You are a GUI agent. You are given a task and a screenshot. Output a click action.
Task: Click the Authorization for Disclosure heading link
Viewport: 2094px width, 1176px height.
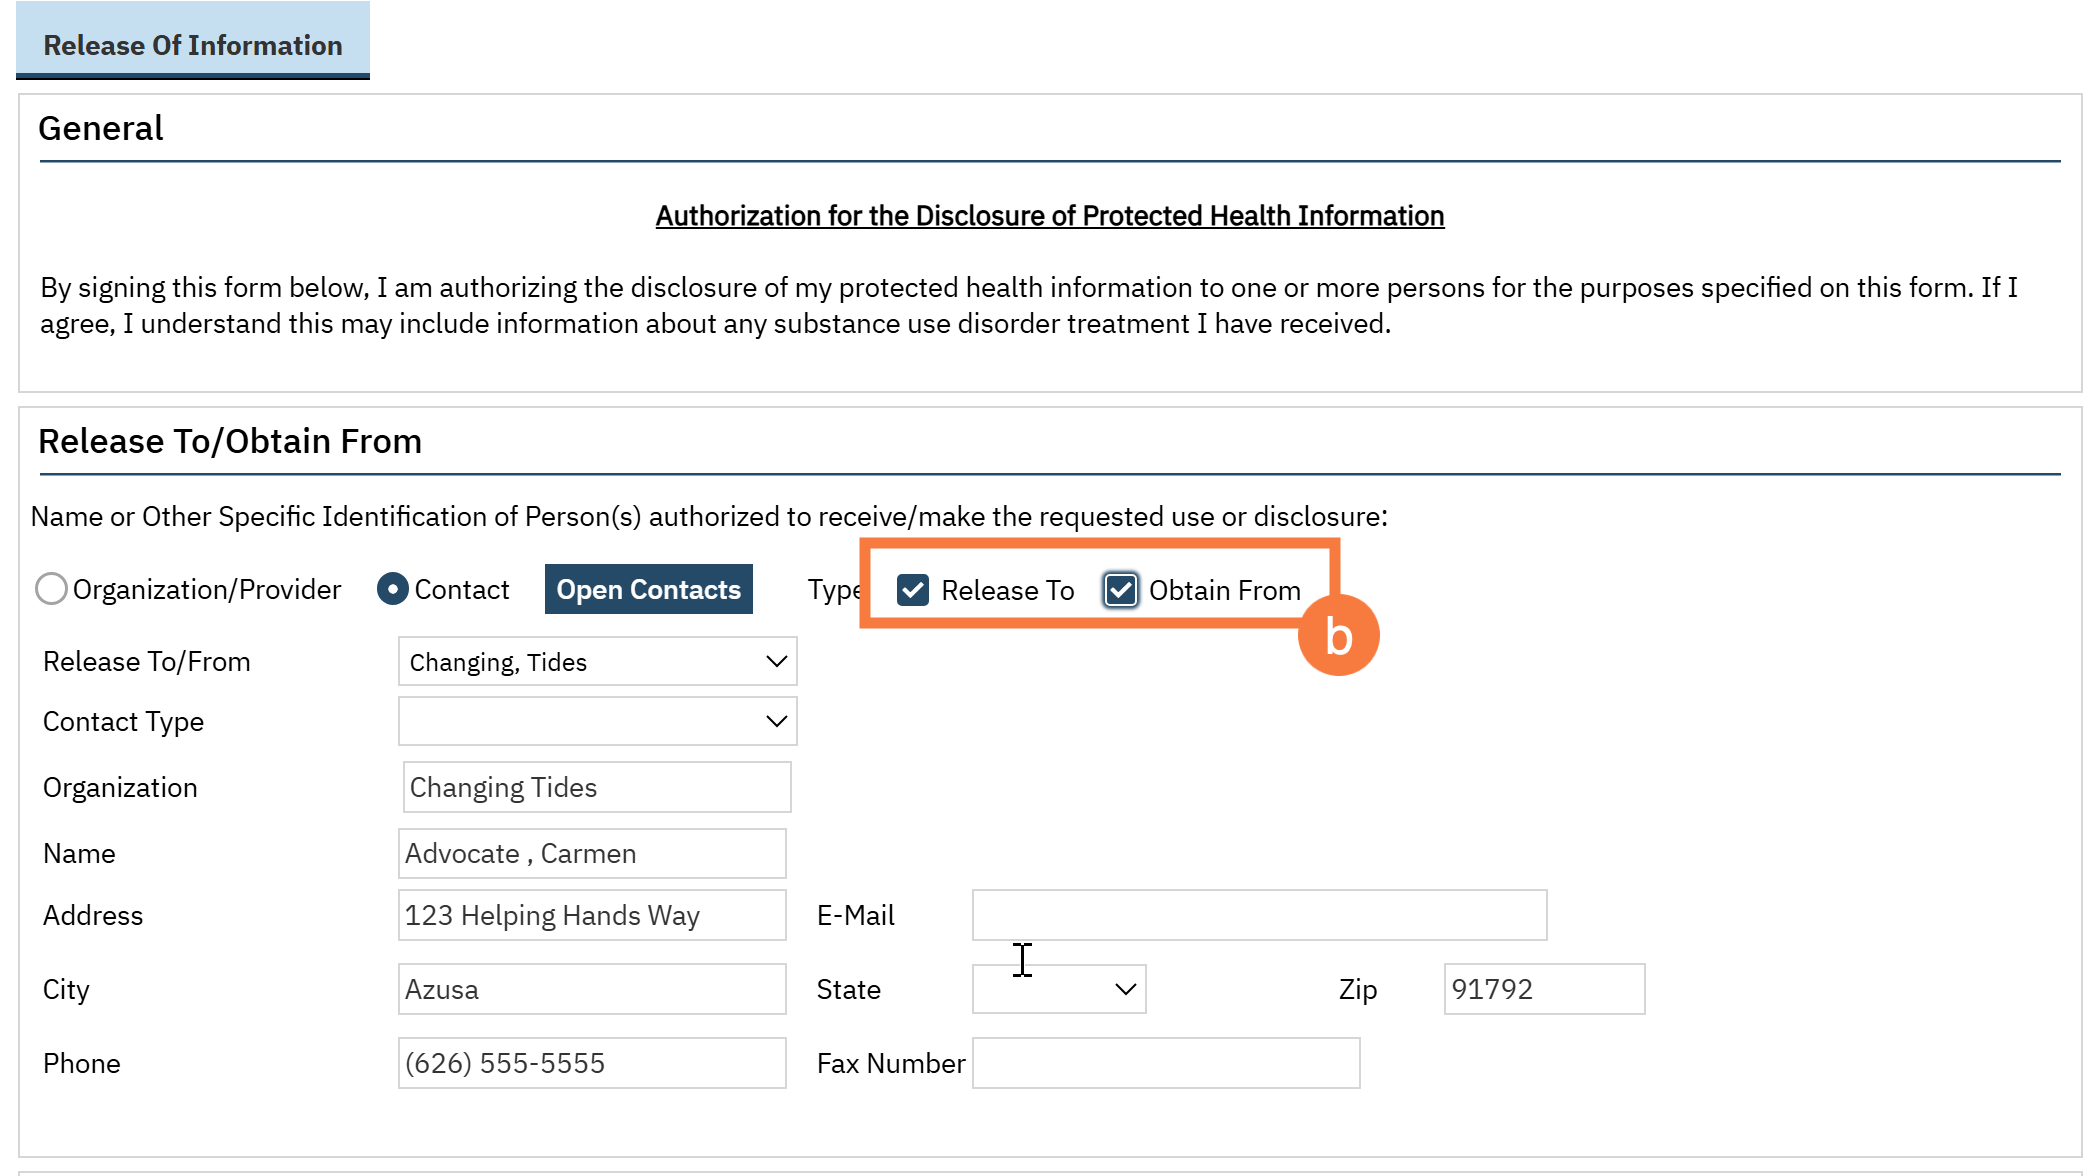click(1049, 216)
